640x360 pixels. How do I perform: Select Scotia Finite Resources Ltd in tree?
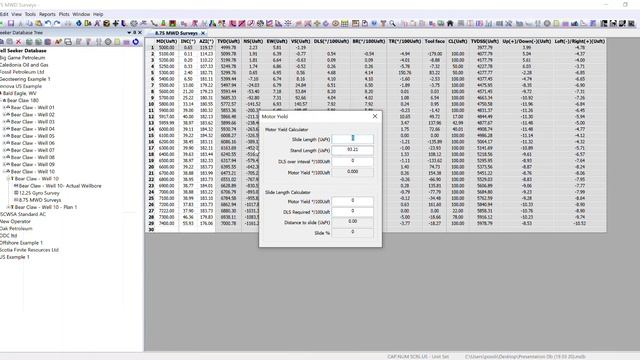coord(29,250)
